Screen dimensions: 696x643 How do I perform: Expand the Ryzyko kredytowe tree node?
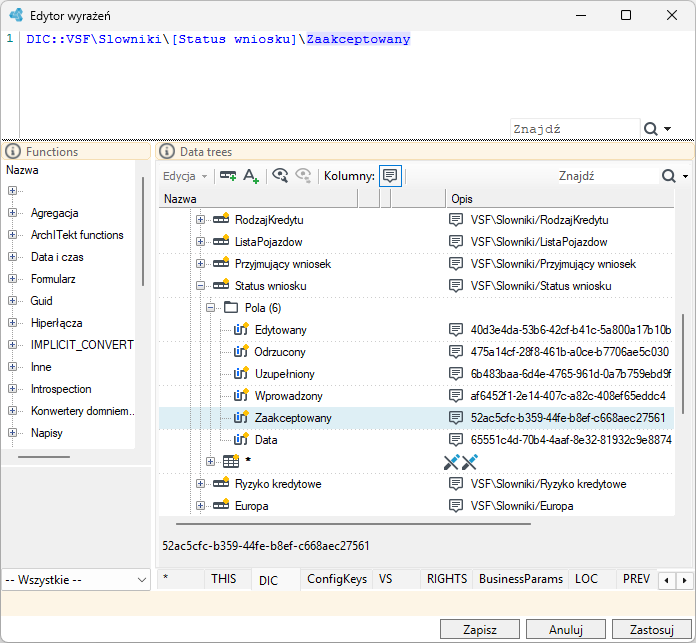(201, 484)
